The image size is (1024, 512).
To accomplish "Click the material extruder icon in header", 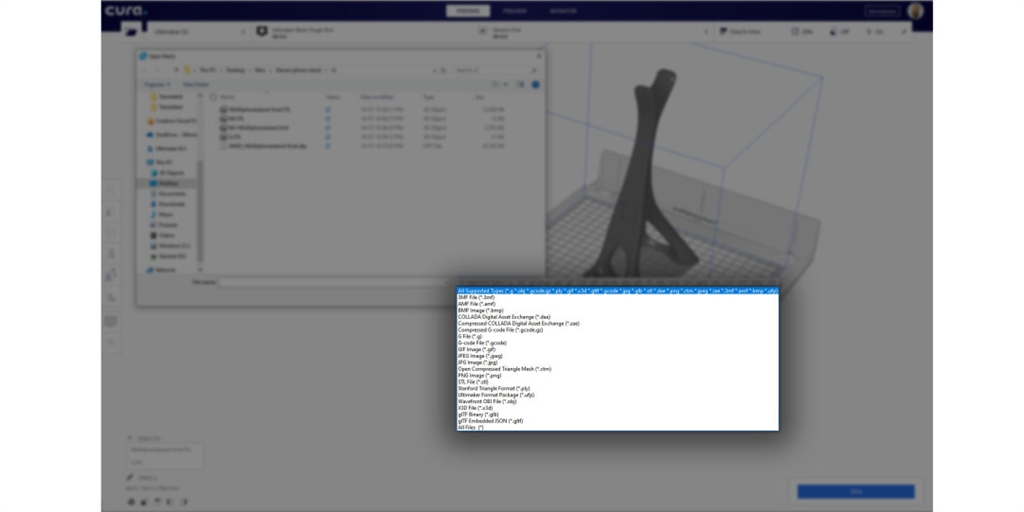I will click(x=263, y=32).
